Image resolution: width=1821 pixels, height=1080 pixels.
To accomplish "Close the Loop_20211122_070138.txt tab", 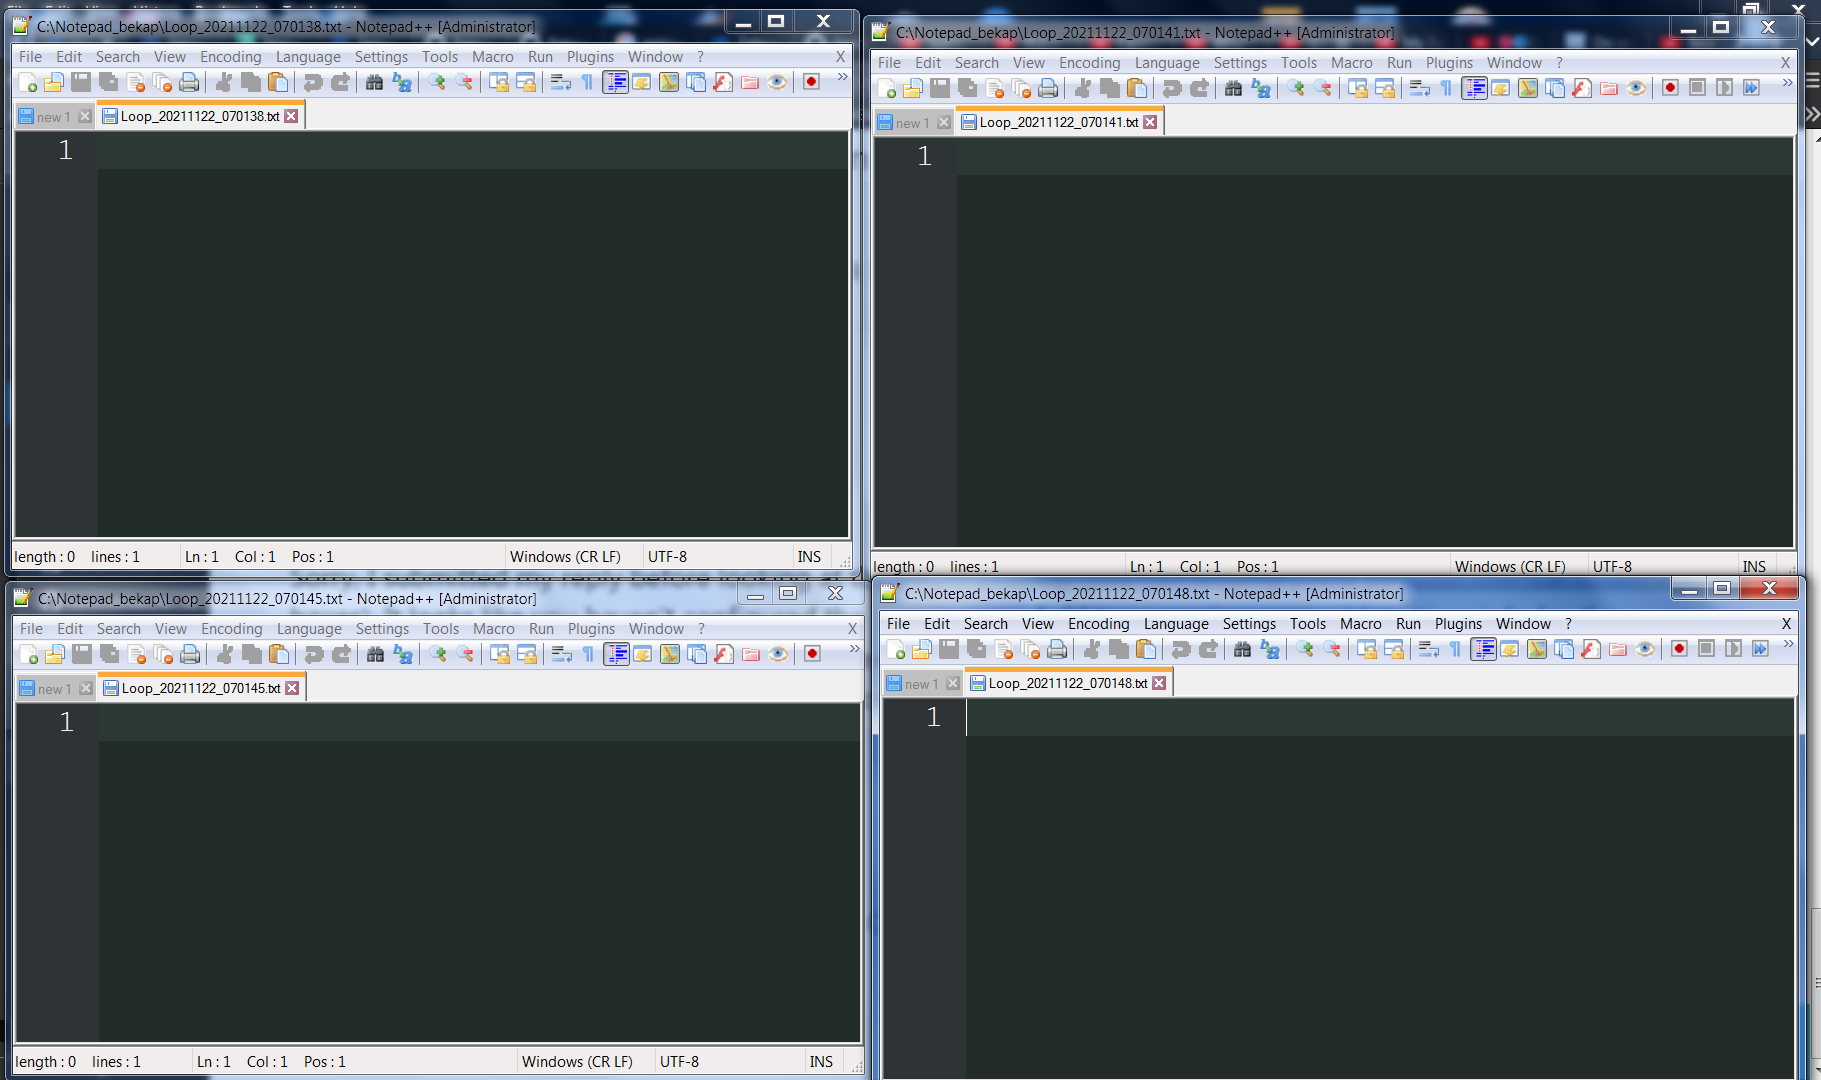I will pyautogui.click(x=291, y=116).
